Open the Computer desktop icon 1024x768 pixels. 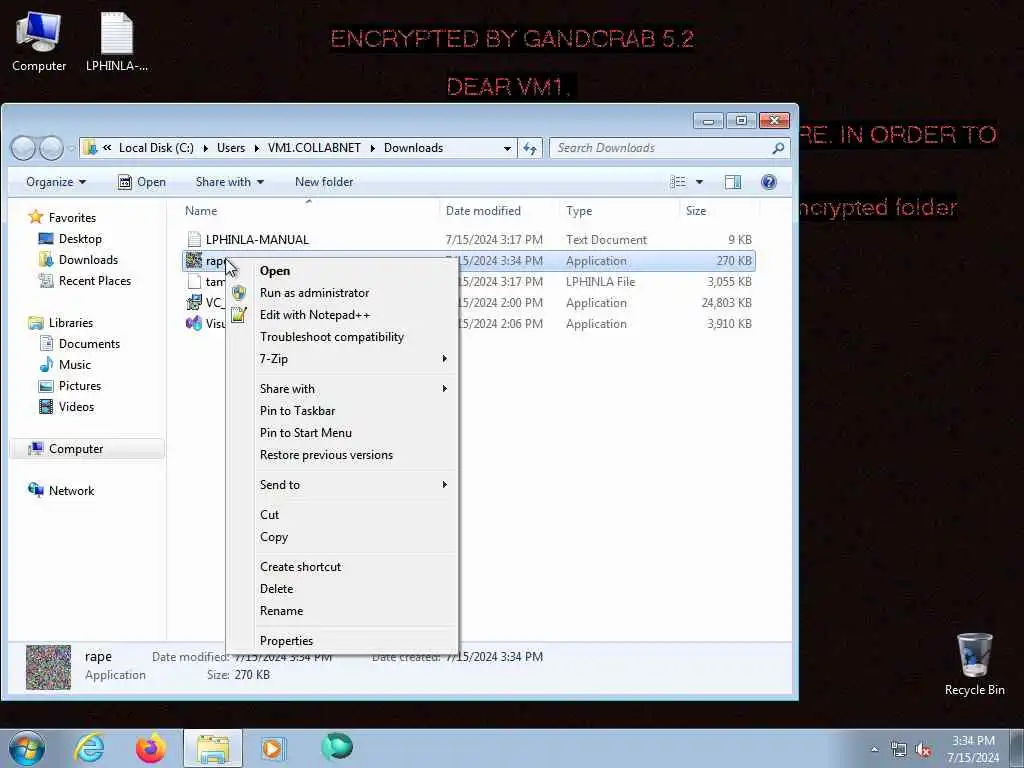[x=39, y=42]
